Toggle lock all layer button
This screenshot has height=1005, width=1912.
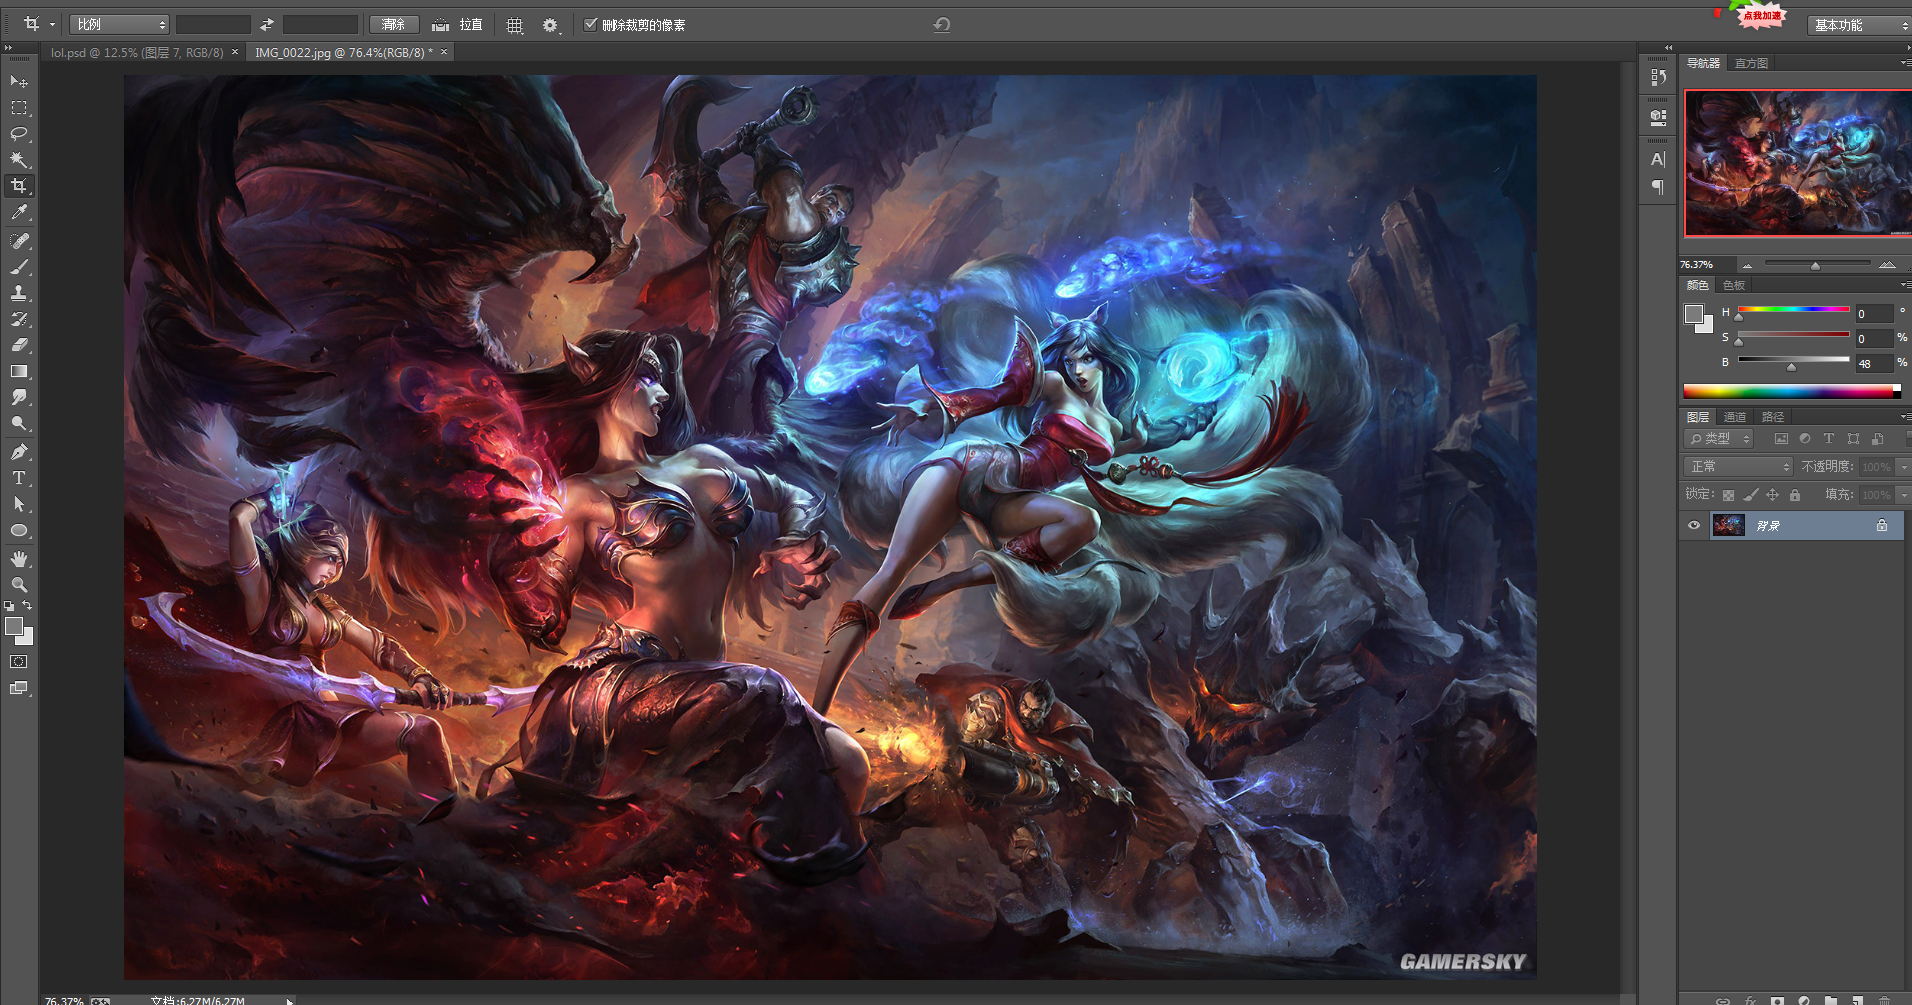tap(1795, 495)
